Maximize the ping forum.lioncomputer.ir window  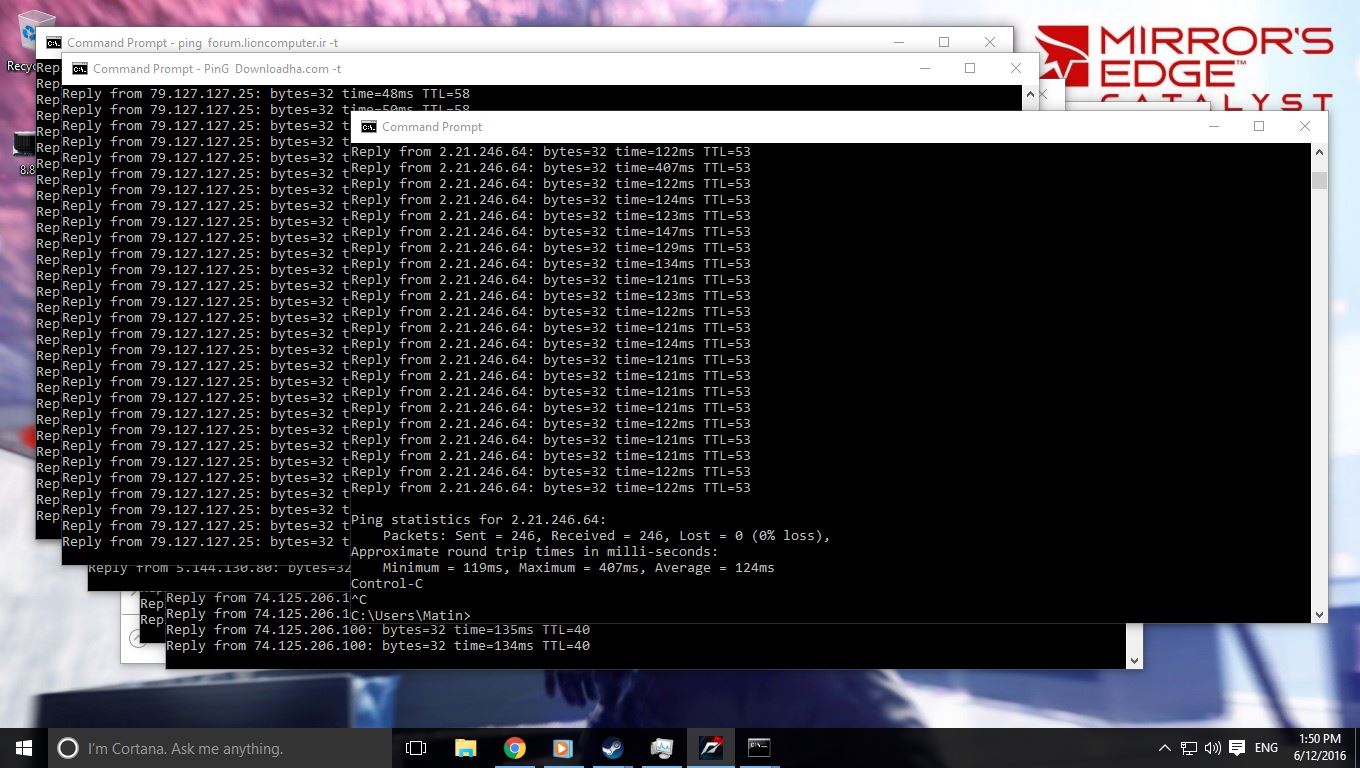[944, 42]
